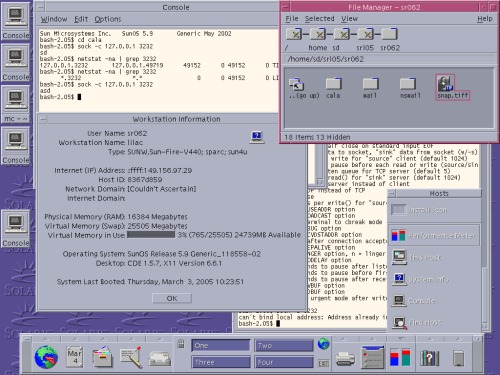500x375 pixels.
Task: Click the workstation icon in Workstation Information
Action: [x=257, y=137]
